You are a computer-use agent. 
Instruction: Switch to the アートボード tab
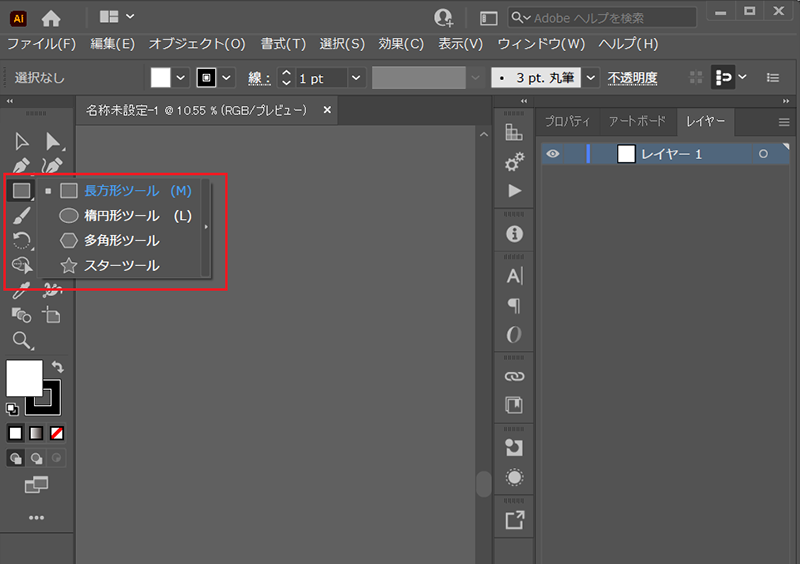click(637, 121)
